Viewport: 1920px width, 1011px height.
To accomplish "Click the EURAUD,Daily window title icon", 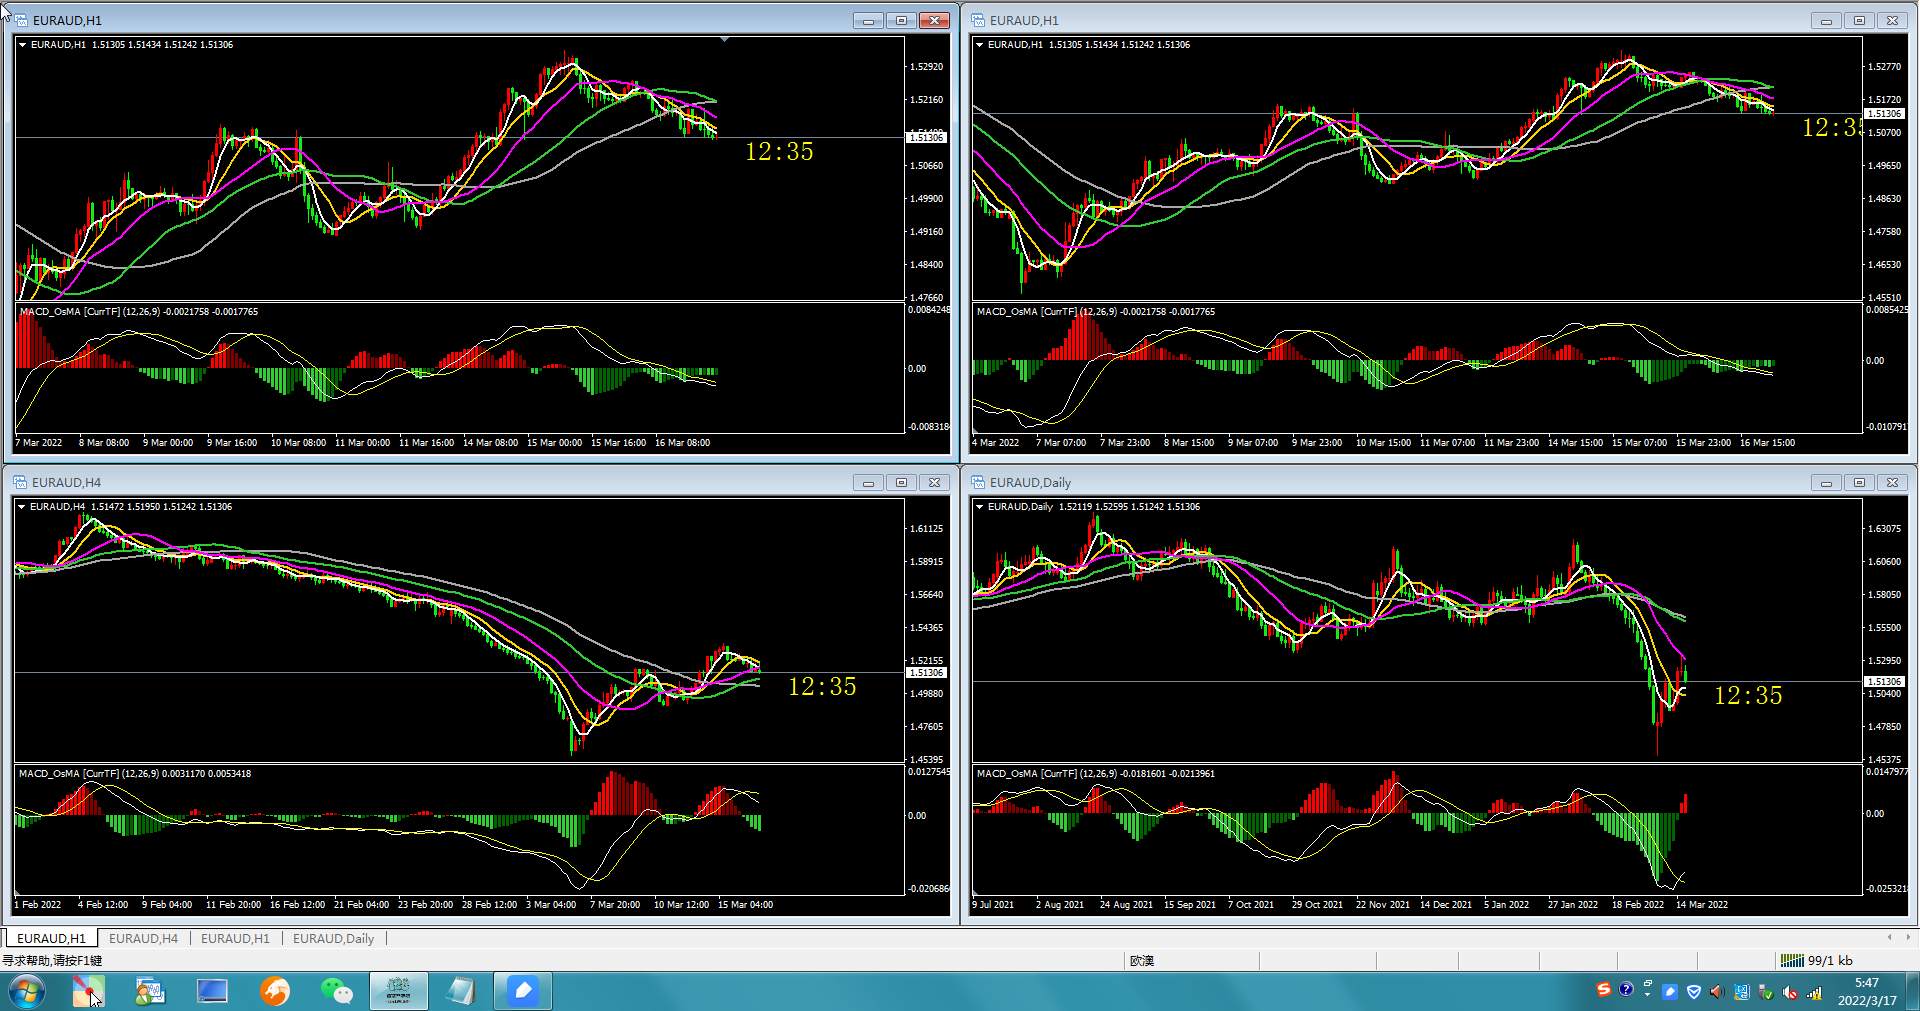I will [x=978, y=482].
